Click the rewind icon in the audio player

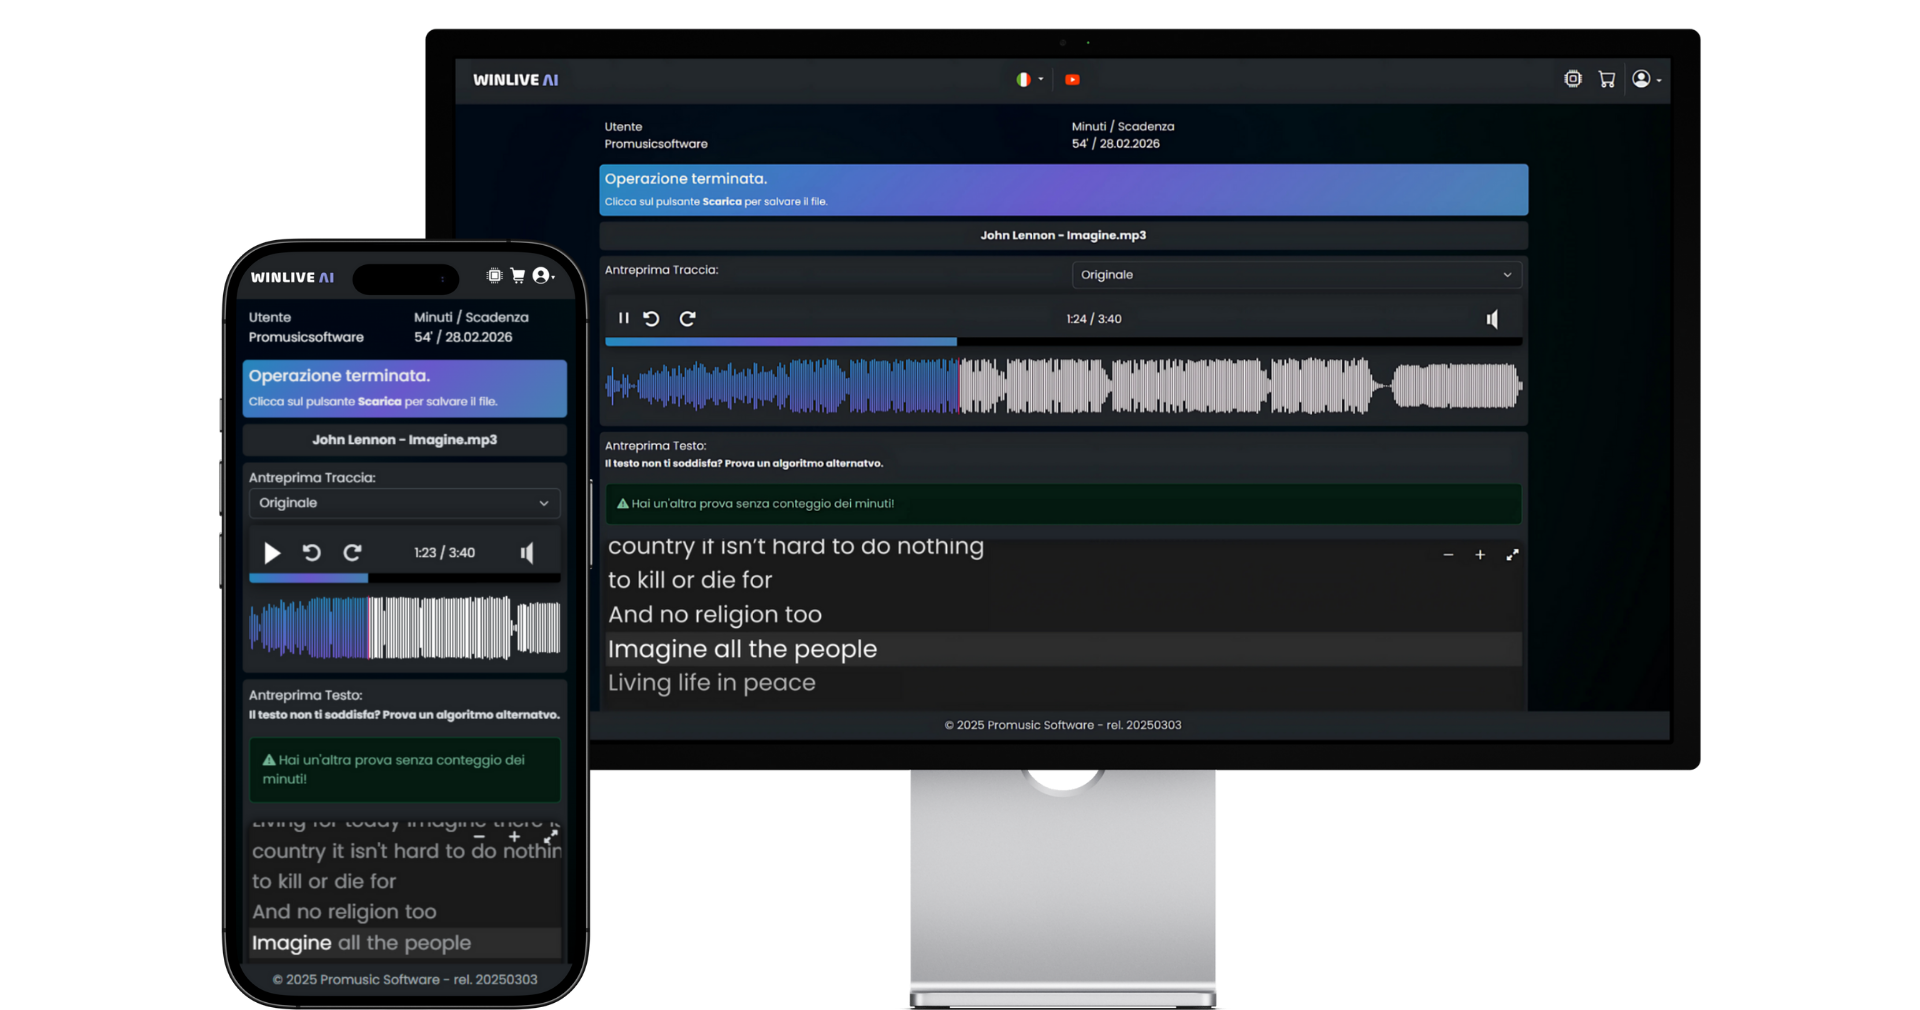[652, 318]
